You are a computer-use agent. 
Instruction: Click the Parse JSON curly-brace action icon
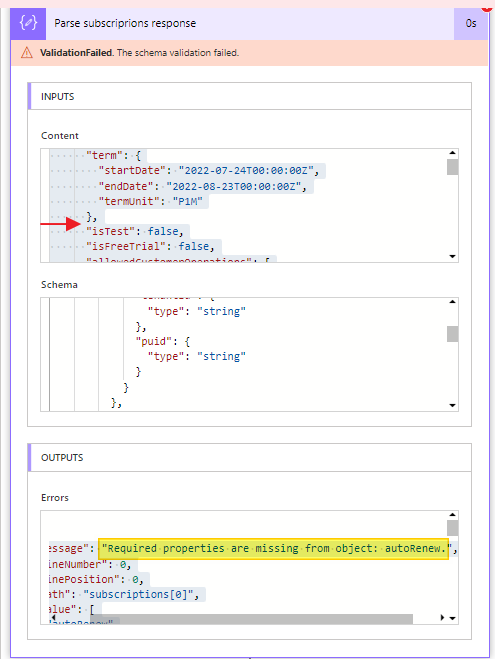click(x=28, y=24)
